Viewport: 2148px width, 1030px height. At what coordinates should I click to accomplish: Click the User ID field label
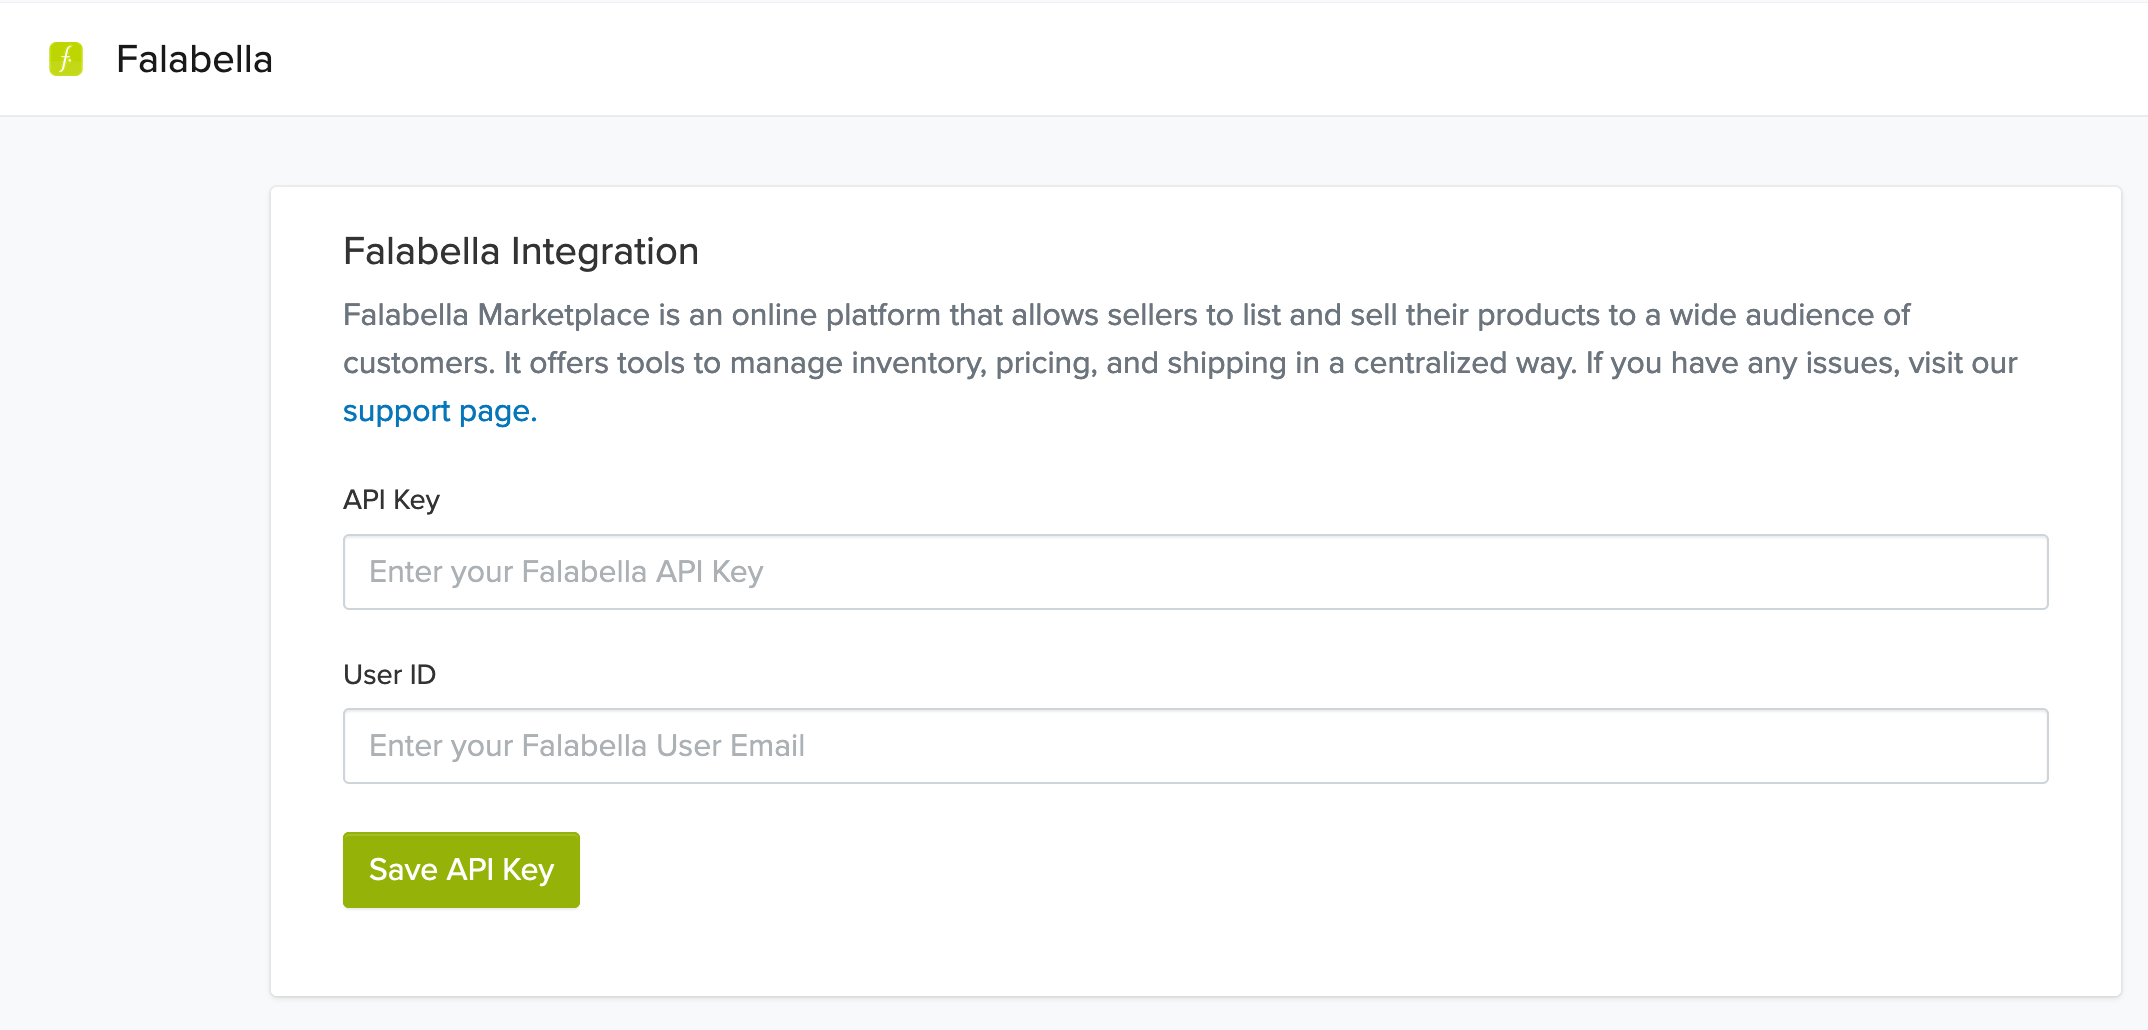(389, 675)
